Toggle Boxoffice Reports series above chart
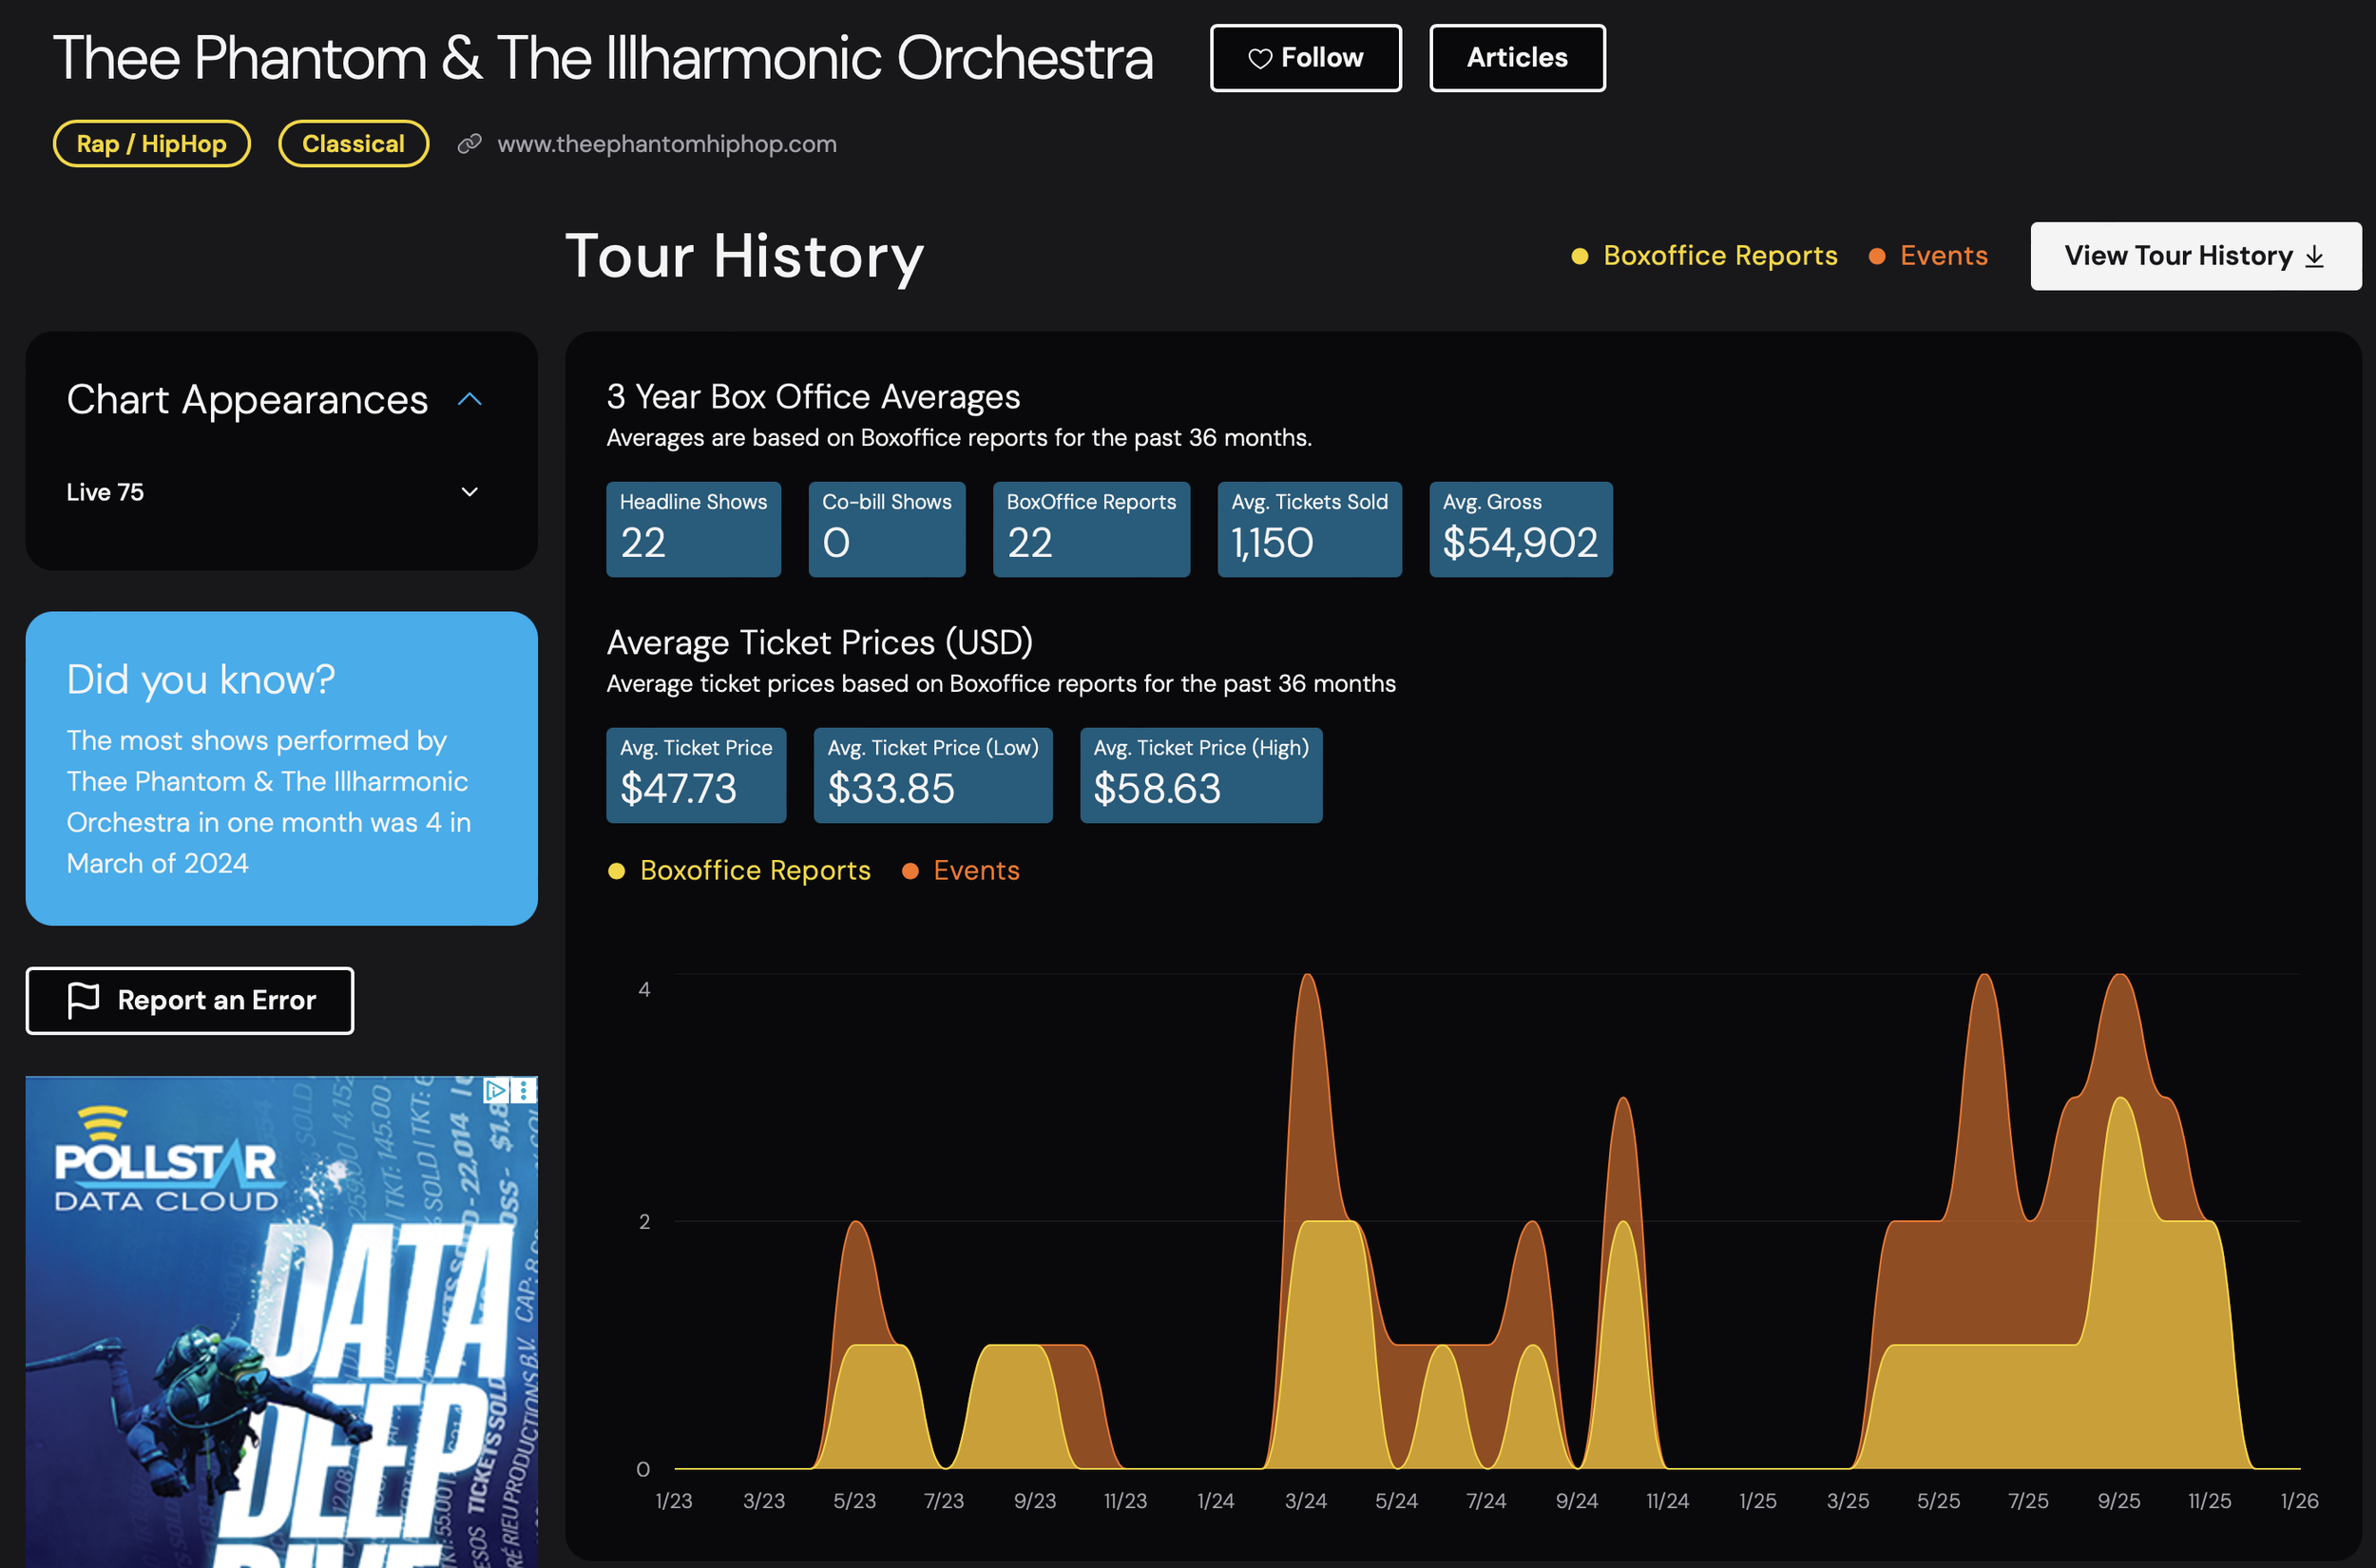This screenshot has height=1568, width=2376. coord(754,871)
